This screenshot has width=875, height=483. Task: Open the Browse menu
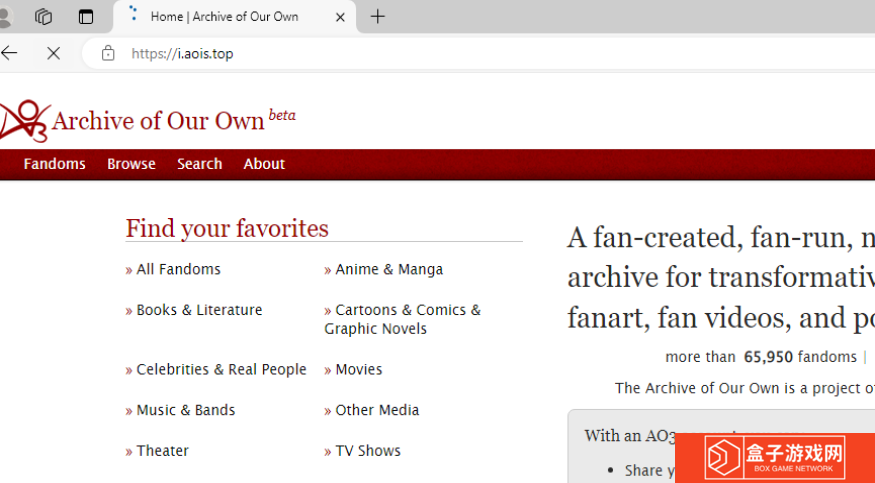click(131, 164)
